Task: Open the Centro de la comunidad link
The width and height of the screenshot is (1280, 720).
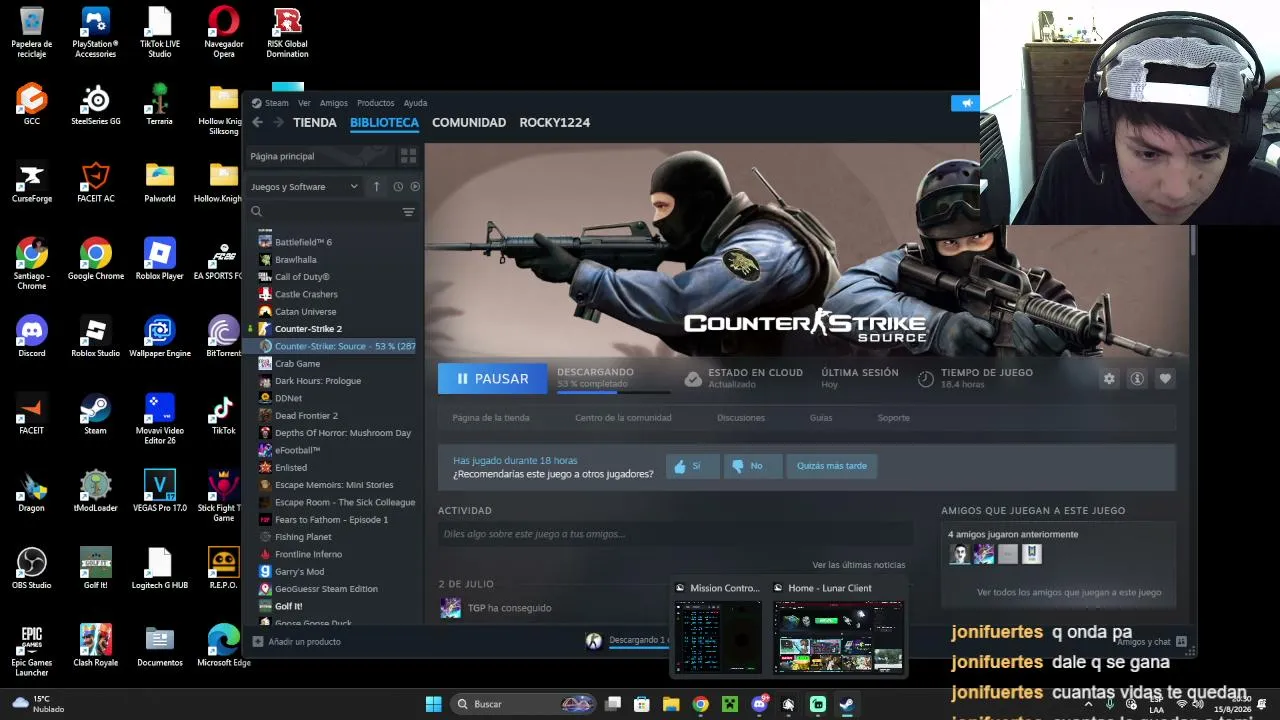Action: tap(623, 418)
